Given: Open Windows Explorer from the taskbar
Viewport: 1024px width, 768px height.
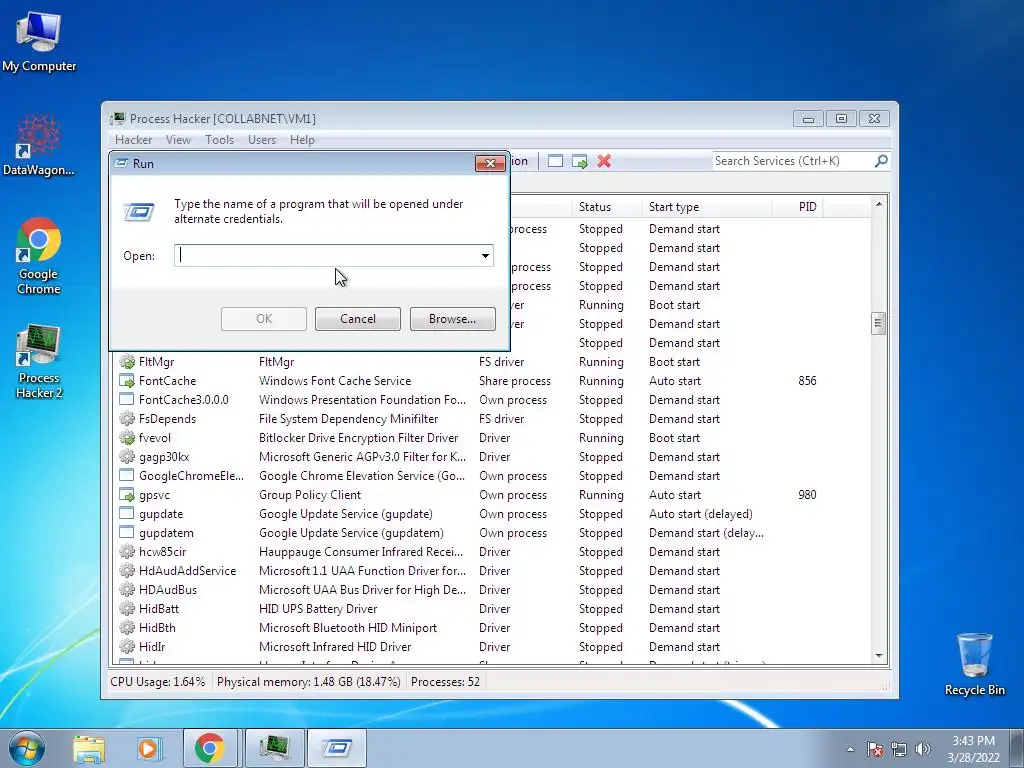Looking at the screenshot, I should pos(89,748).
